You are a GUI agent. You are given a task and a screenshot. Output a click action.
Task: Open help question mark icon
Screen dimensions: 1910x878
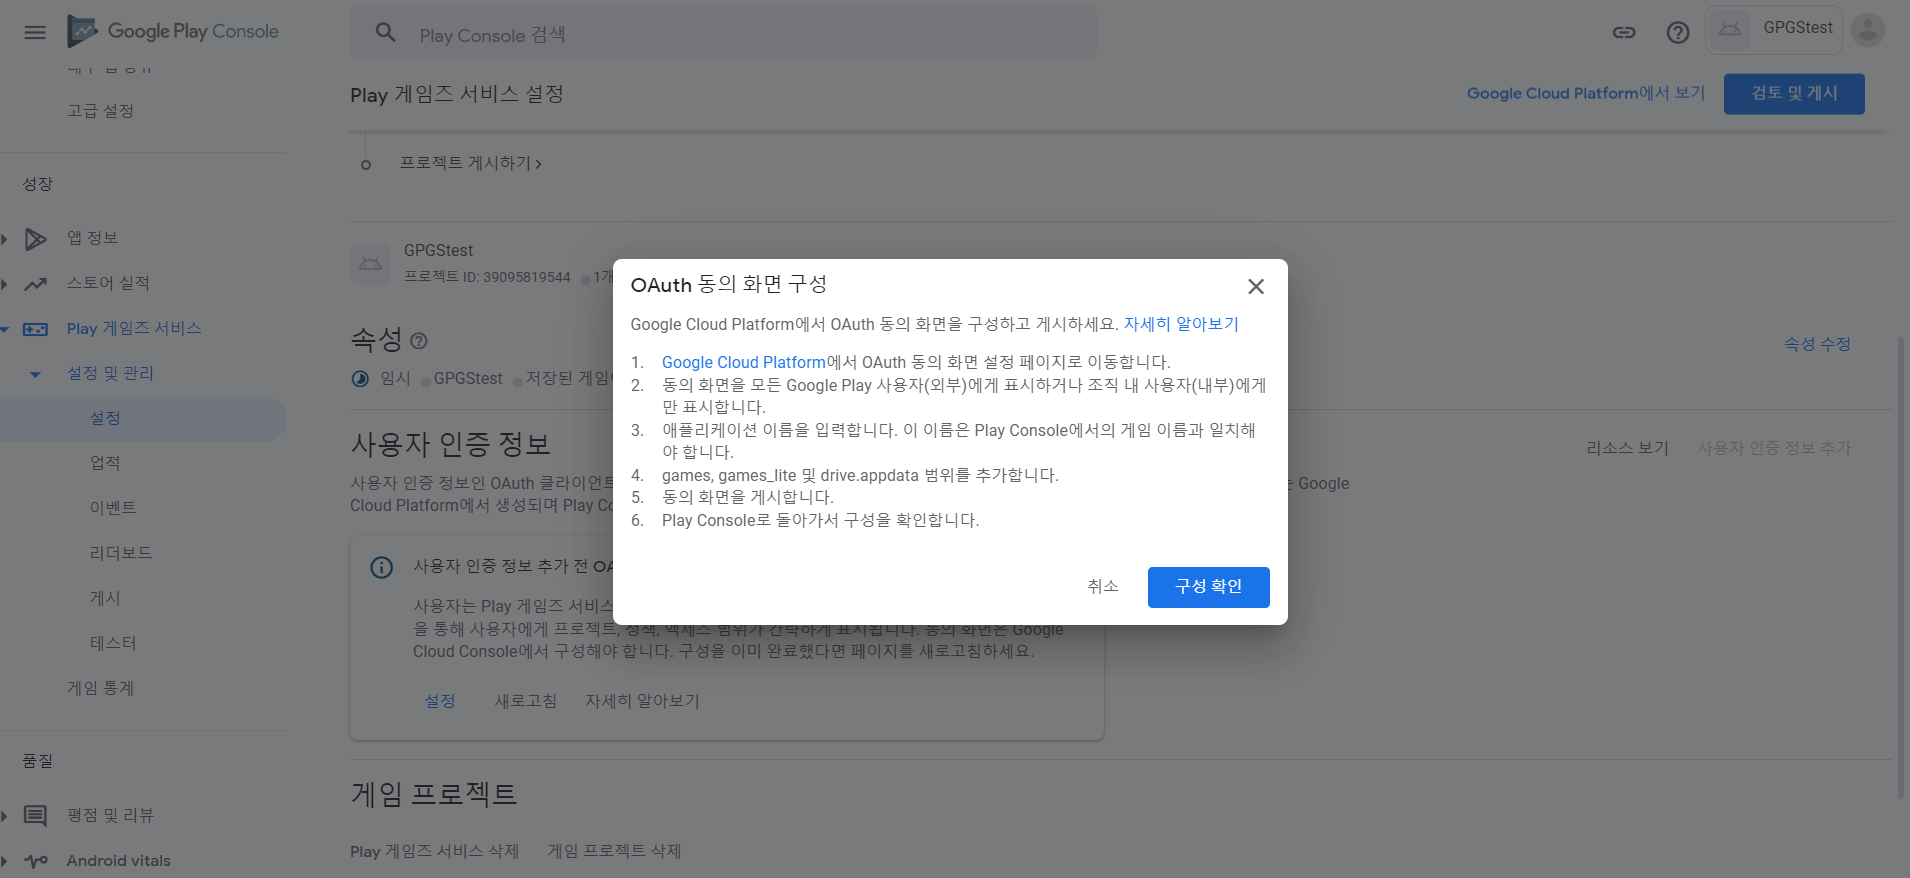pyautogui.click(x=1678, y=33)
